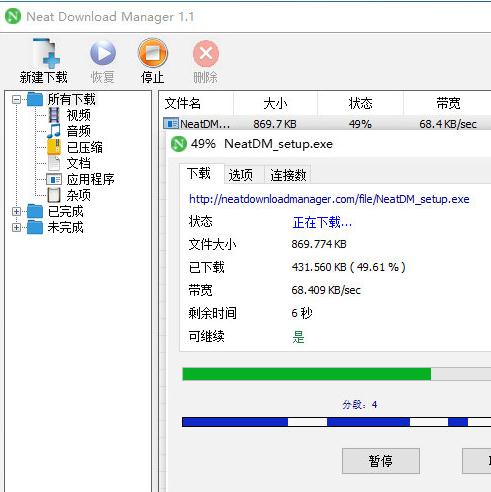Viewport: 491px width, 492px height.
Task: Click the 分段: 4 segments label
Action: point(359,405)
